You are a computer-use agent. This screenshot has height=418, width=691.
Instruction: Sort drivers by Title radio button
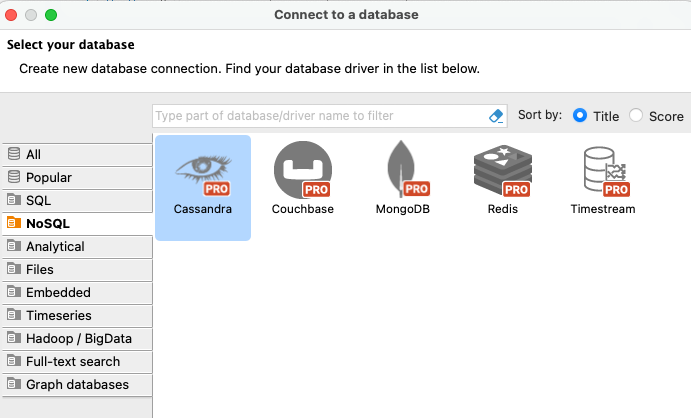point(580,115)
